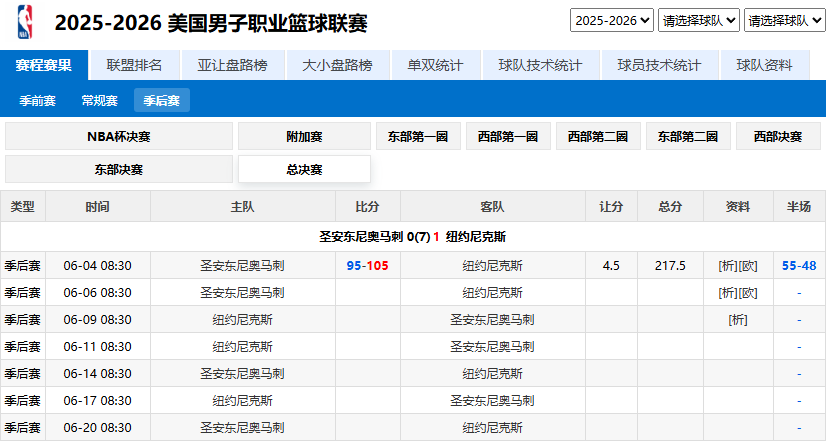The height and width of the screenshot is (442, 827).
Task: Switch to the 球队资料 tab
Action: [x=765, y=65]
